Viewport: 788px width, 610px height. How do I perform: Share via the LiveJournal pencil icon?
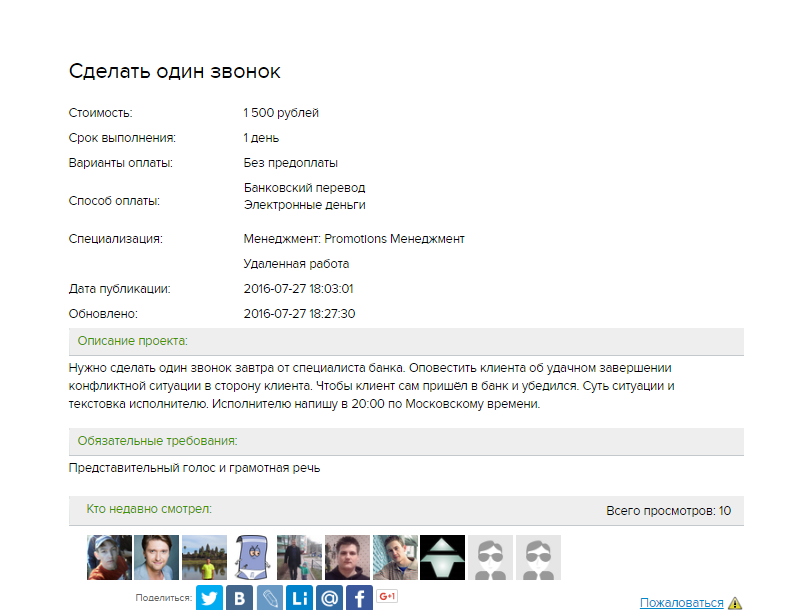coord(269,598)
